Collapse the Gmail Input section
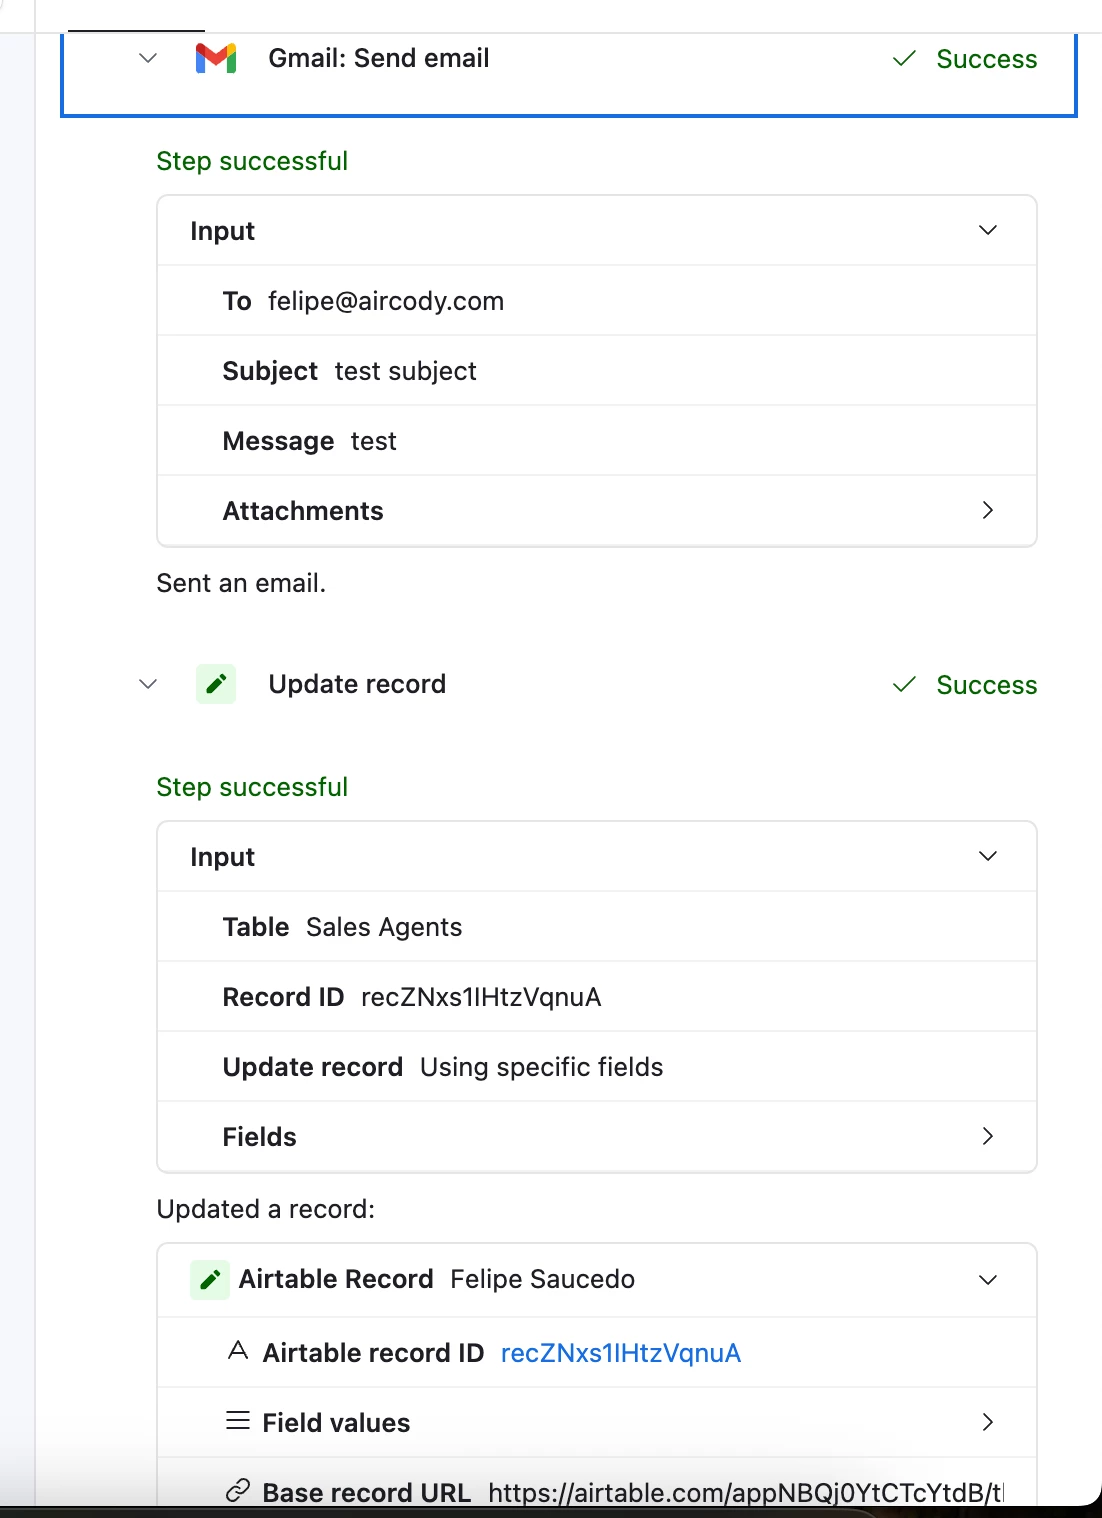The height and width of the screenshot is (1518, 1102). pos(988,231)
